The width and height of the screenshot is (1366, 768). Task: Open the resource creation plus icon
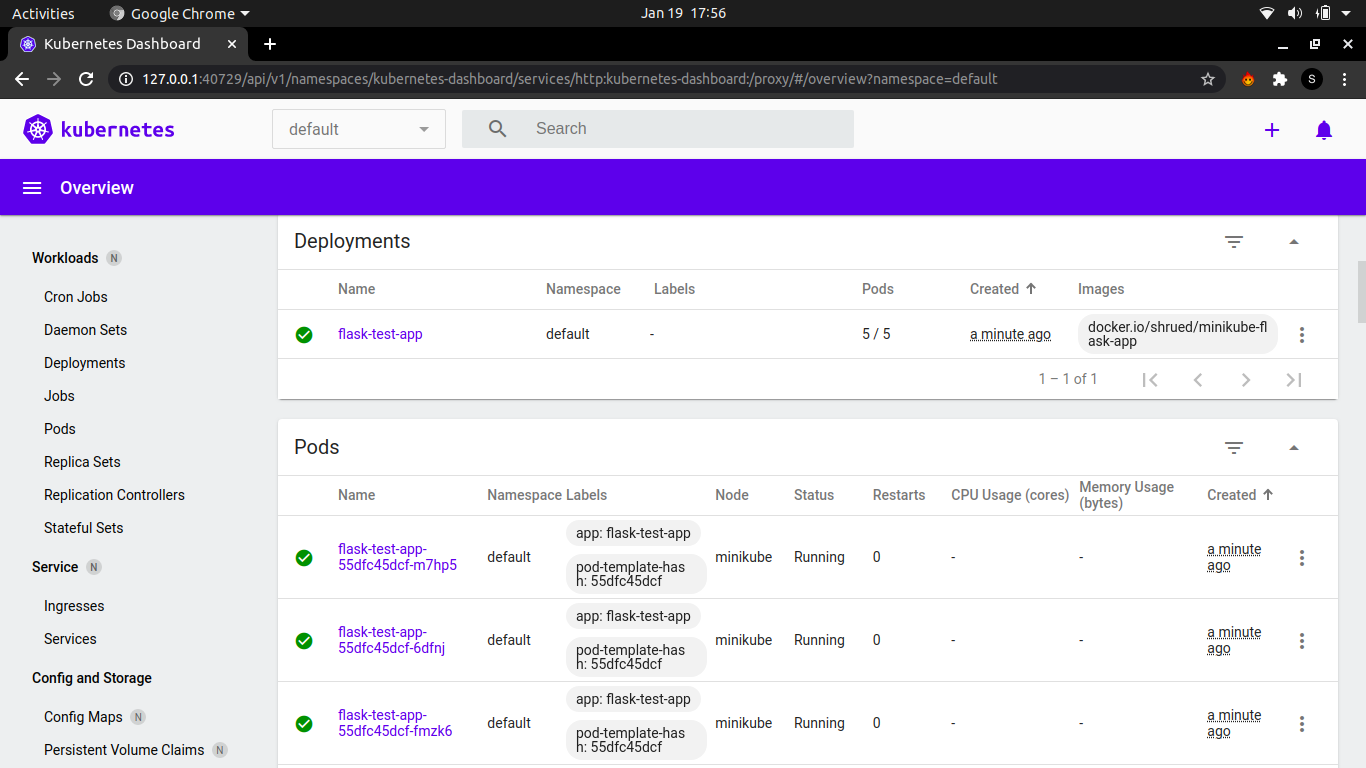click(x=1271, y=129)
